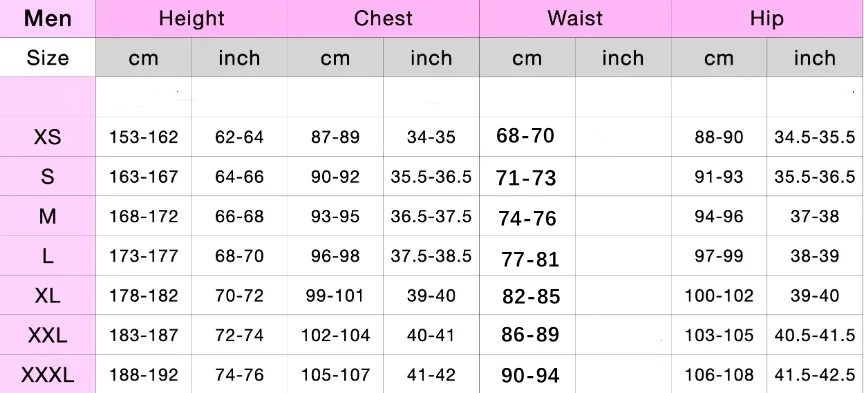Screen dimensions: 864x393
Task: Click height value 153-162 cm
Action: (143, 137)
